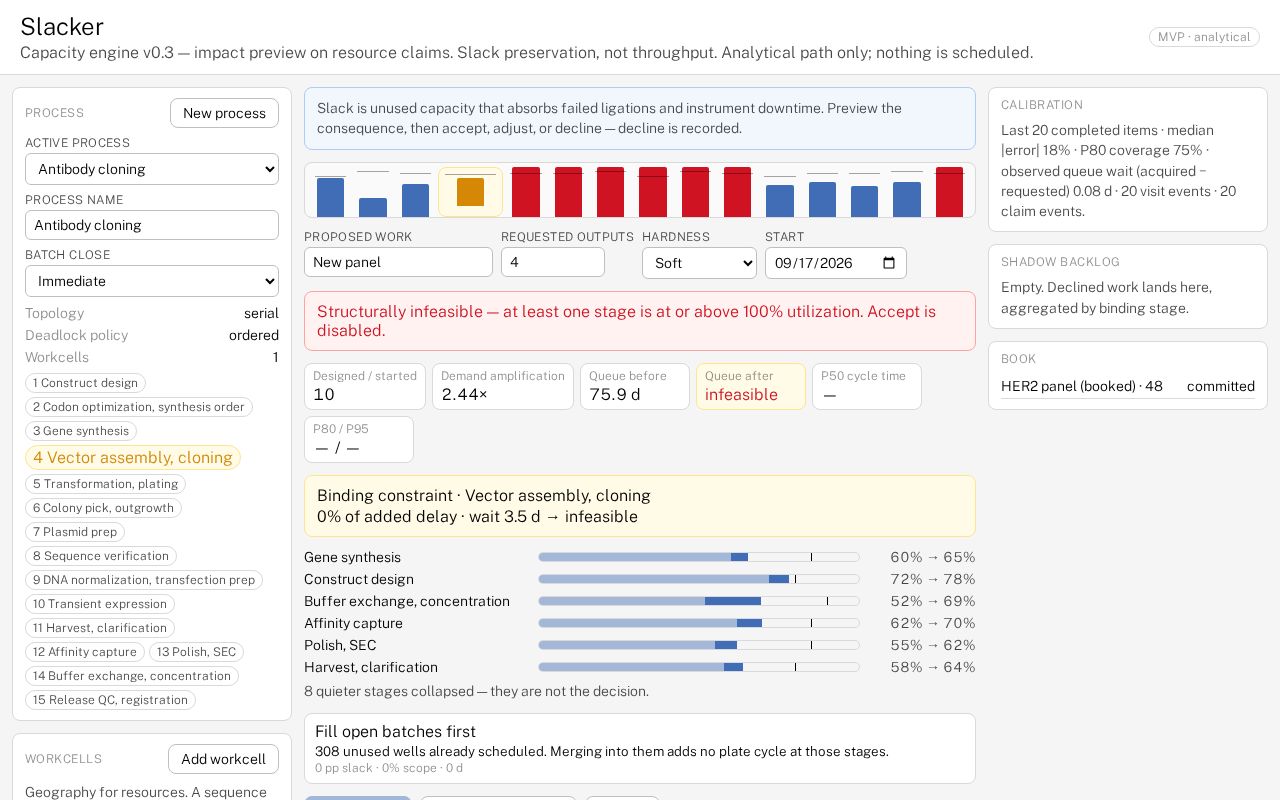Click the MVP · analytical badge
1280x800 pixels.
1204,37
